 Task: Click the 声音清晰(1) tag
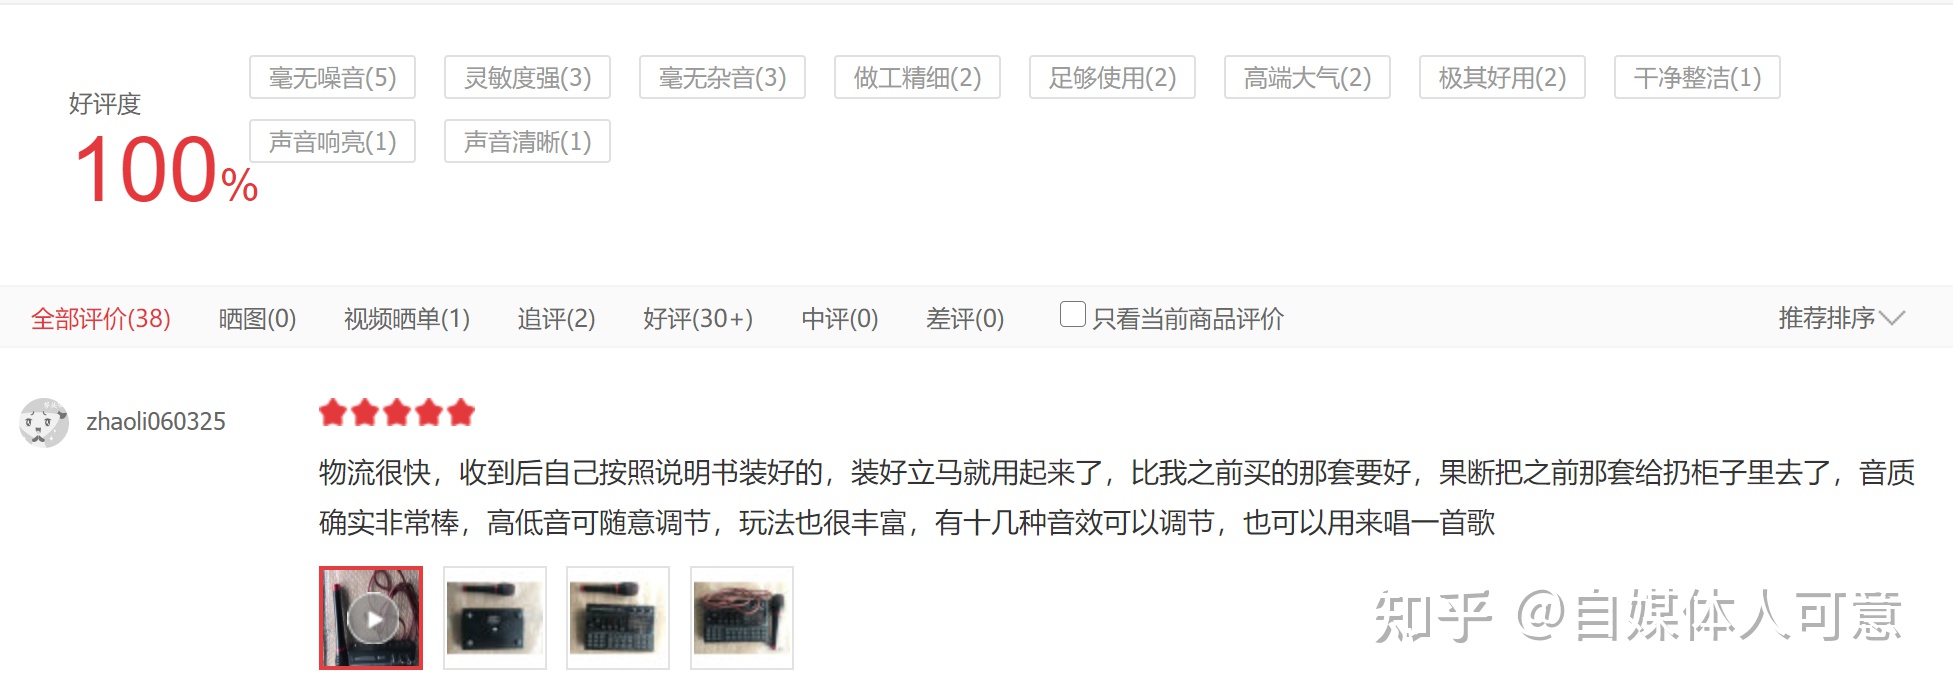(x=528, y=141)
